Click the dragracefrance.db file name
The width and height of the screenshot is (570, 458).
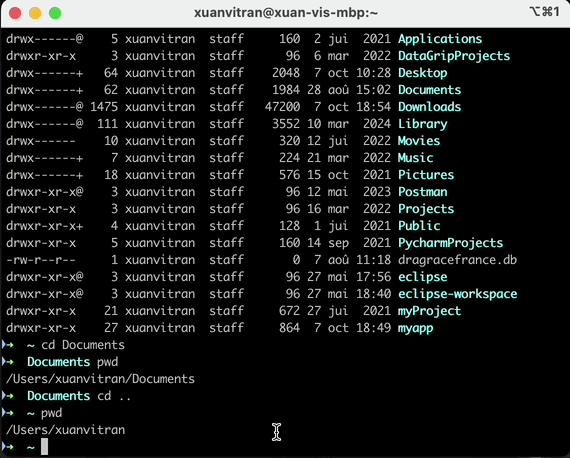pos(457,260)
